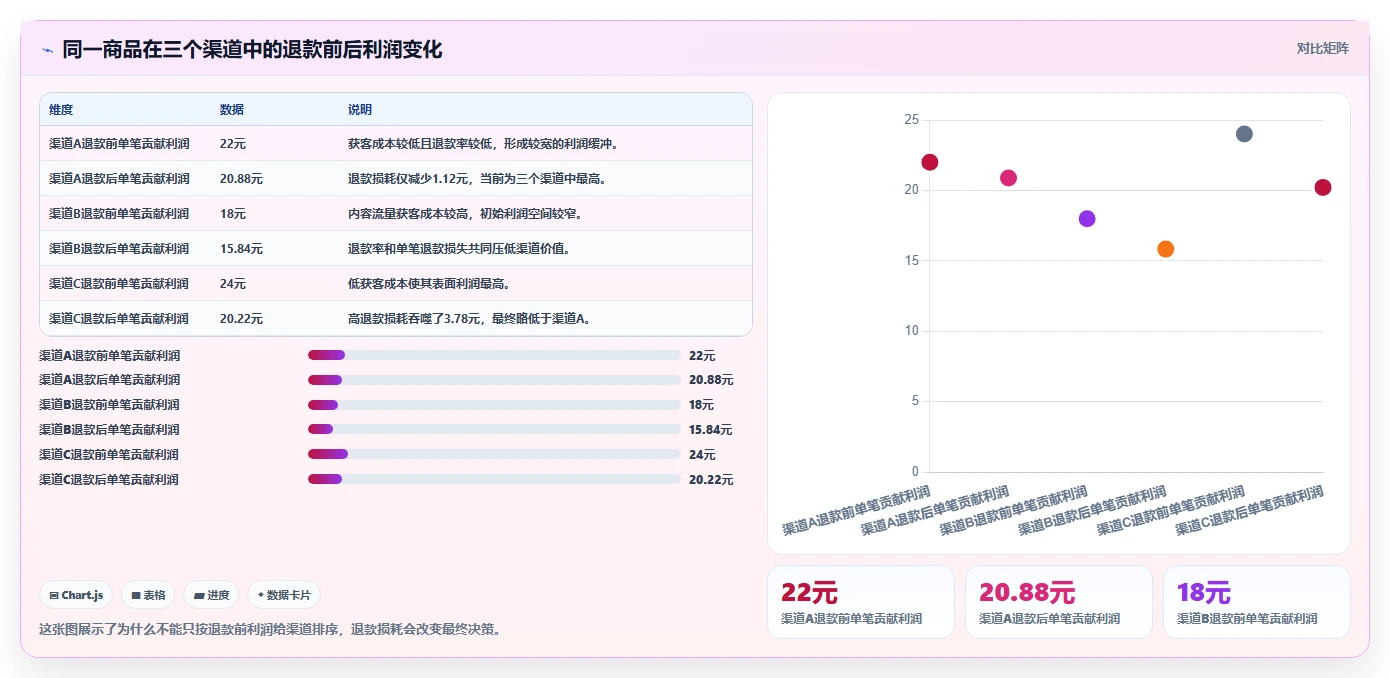The image size is (1390, 678).
Task: Click table row 渠道C退款后单笔贡献利润
Action: [x=396, y=319]
